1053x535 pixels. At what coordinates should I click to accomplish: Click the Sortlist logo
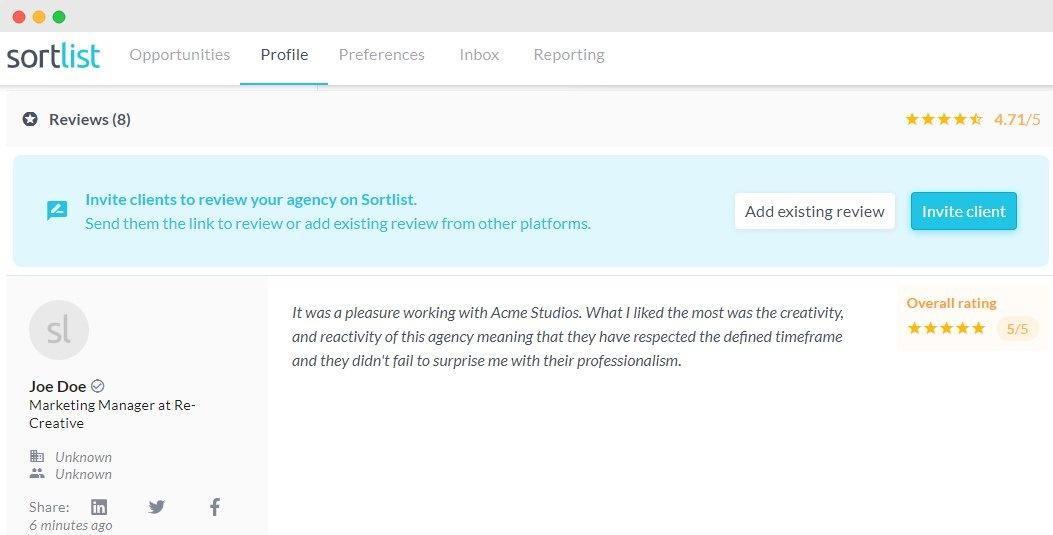click(x=53, y=56)
